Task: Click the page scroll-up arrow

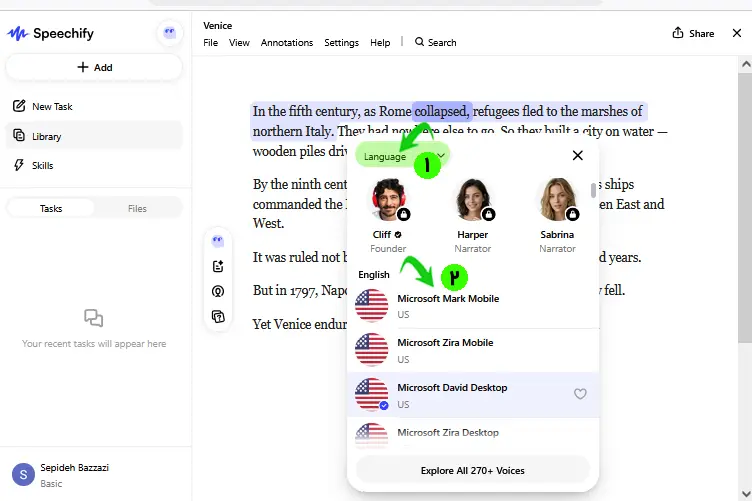Action: [x=746, y=64]
